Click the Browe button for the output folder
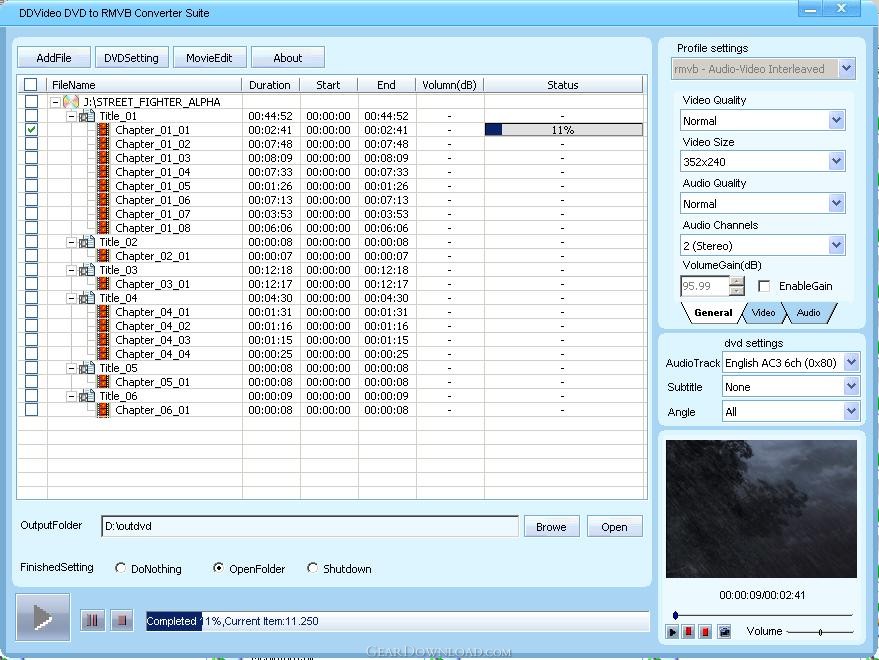The image size is (879, 660). tap(552, 527)
